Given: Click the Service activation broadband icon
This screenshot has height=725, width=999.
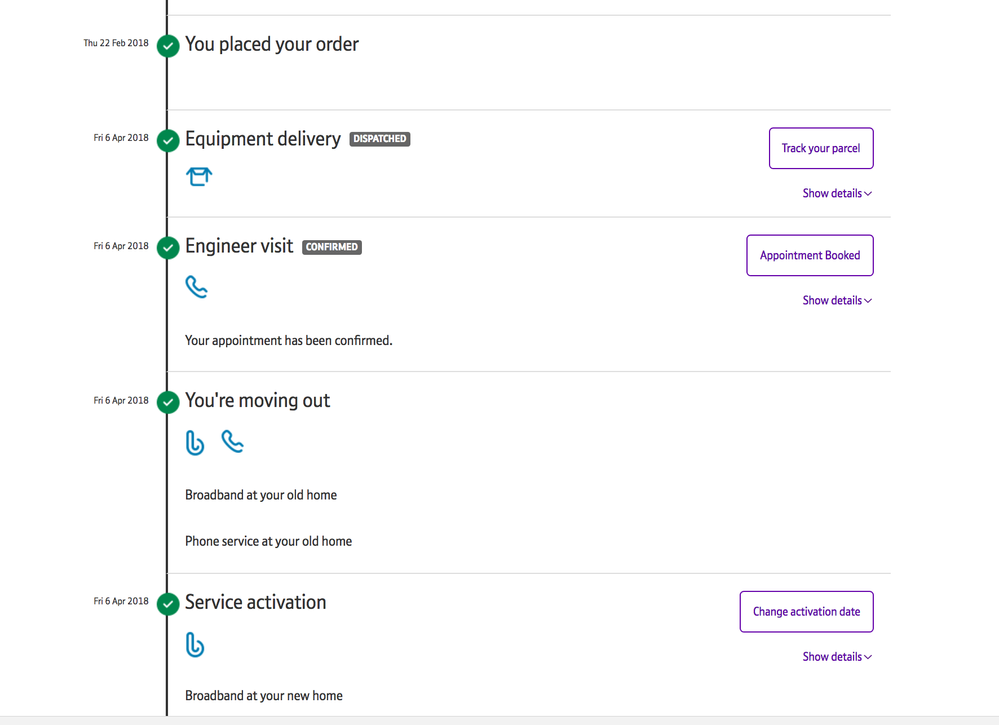Looking at the screenshot, I should (195, 645).
